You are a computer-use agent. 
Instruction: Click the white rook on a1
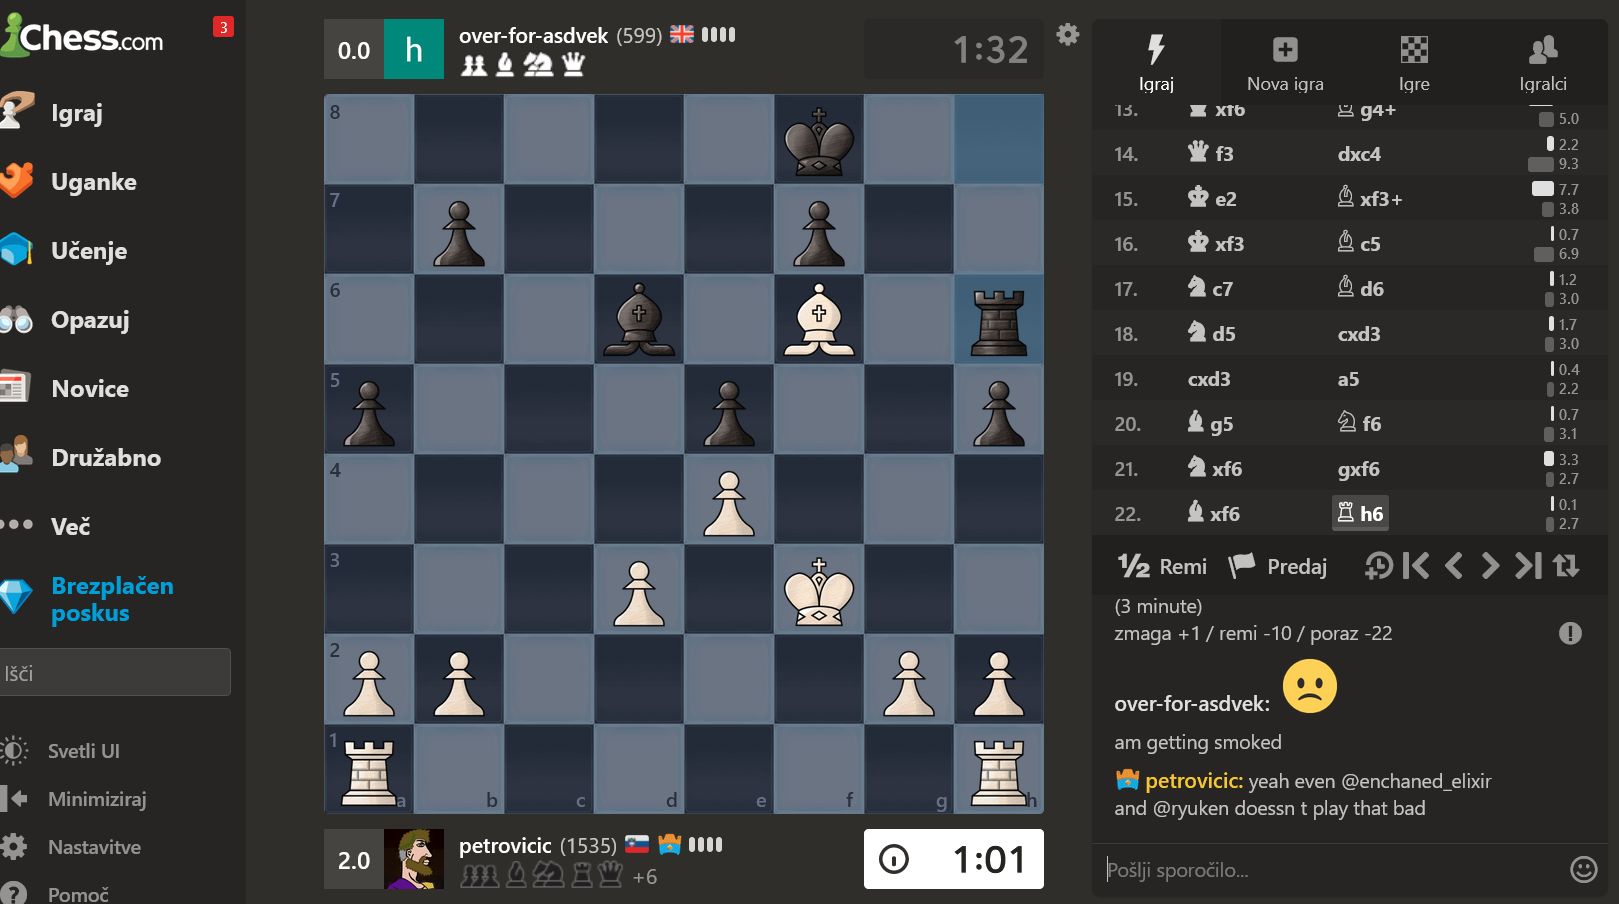369,769
